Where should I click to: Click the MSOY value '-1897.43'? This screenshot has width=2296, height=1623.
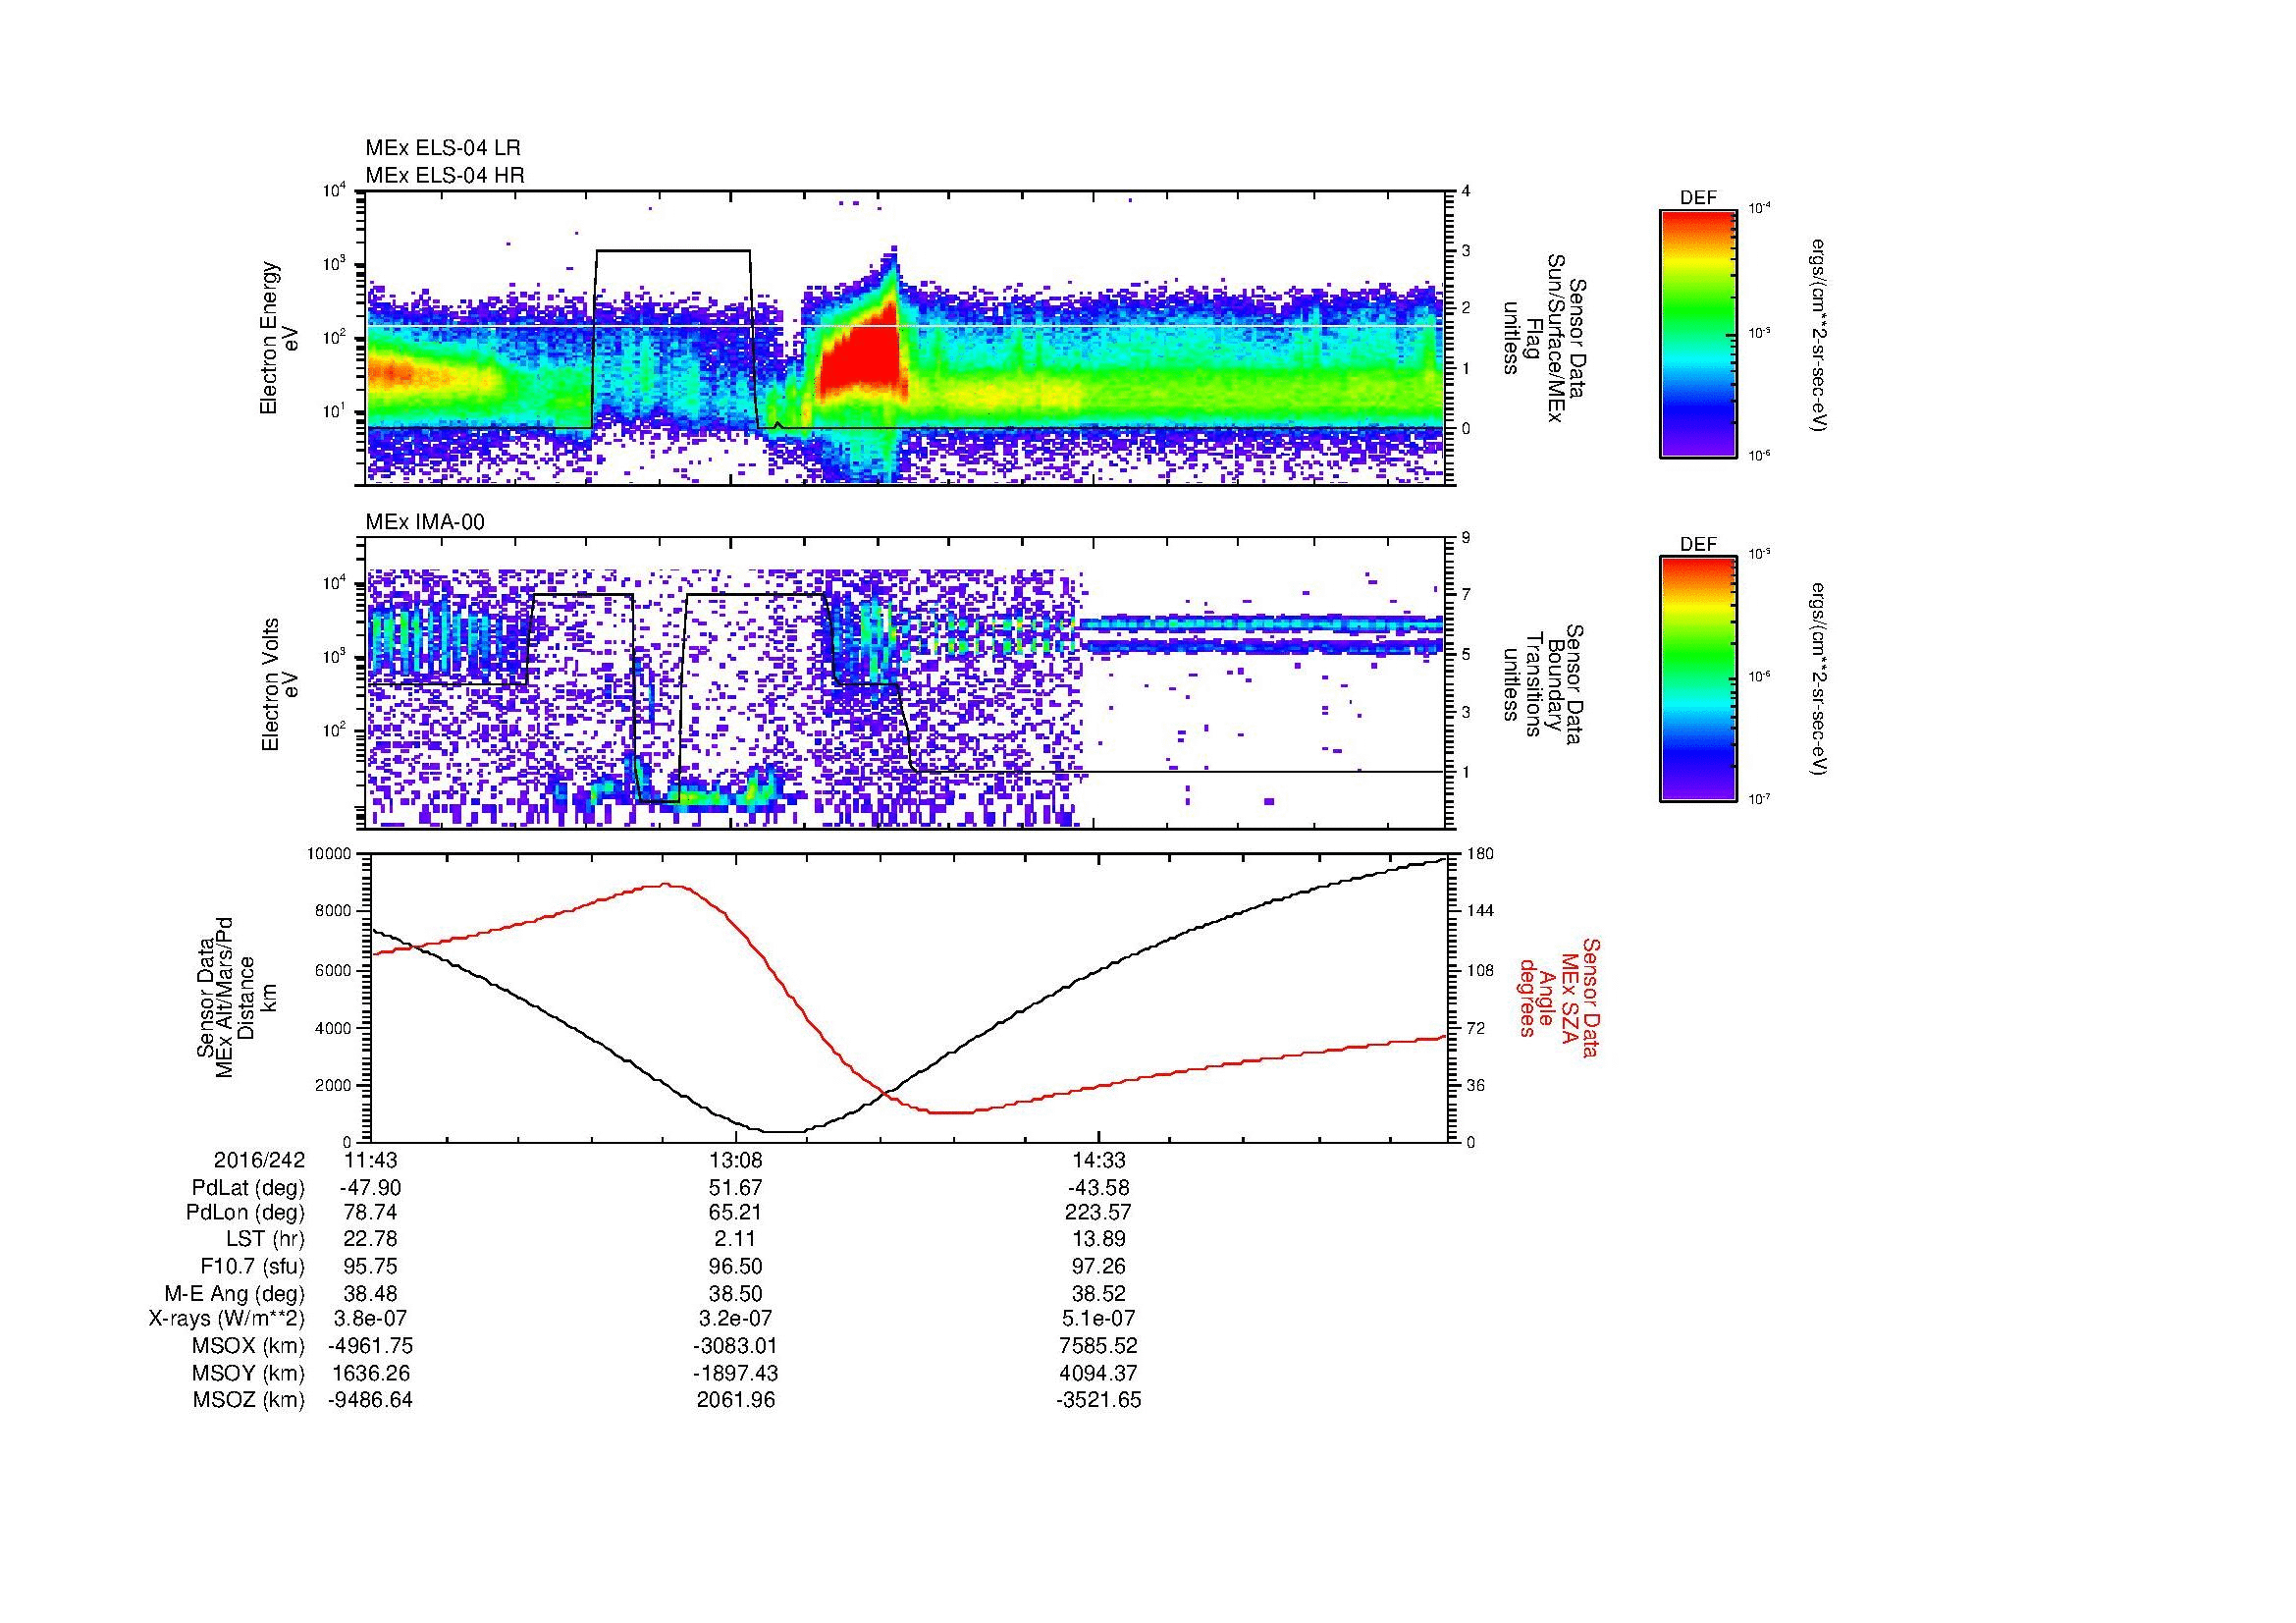click(736, 1373)
